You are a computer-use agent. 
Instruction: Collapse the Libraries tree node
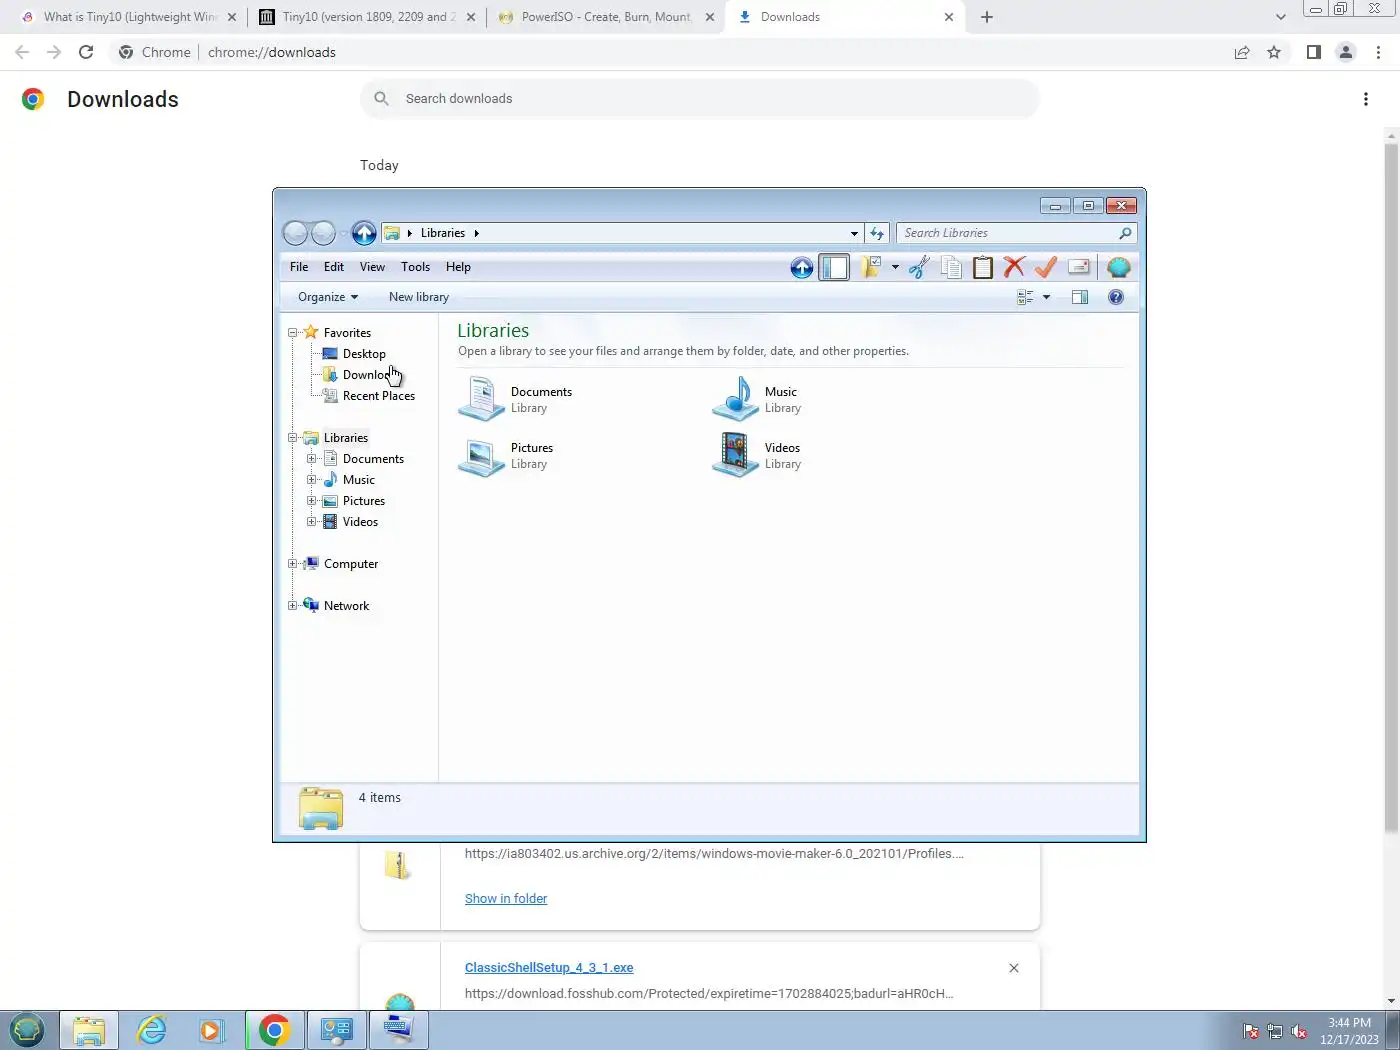293,438
